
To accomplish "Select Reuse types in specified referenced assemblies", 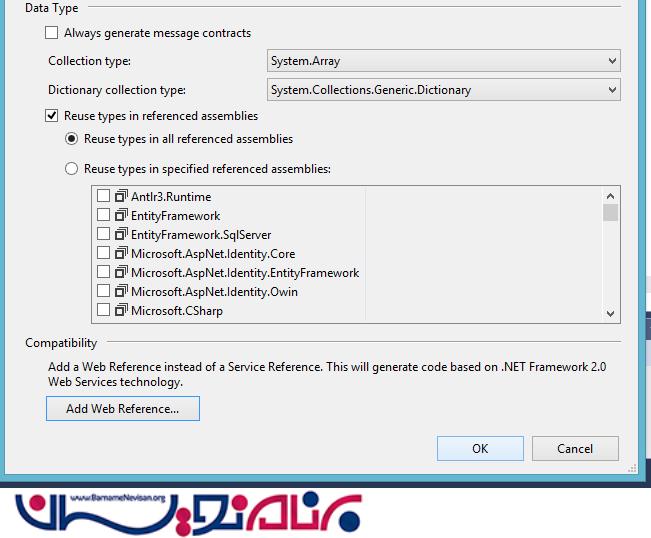I will [71, 169].
